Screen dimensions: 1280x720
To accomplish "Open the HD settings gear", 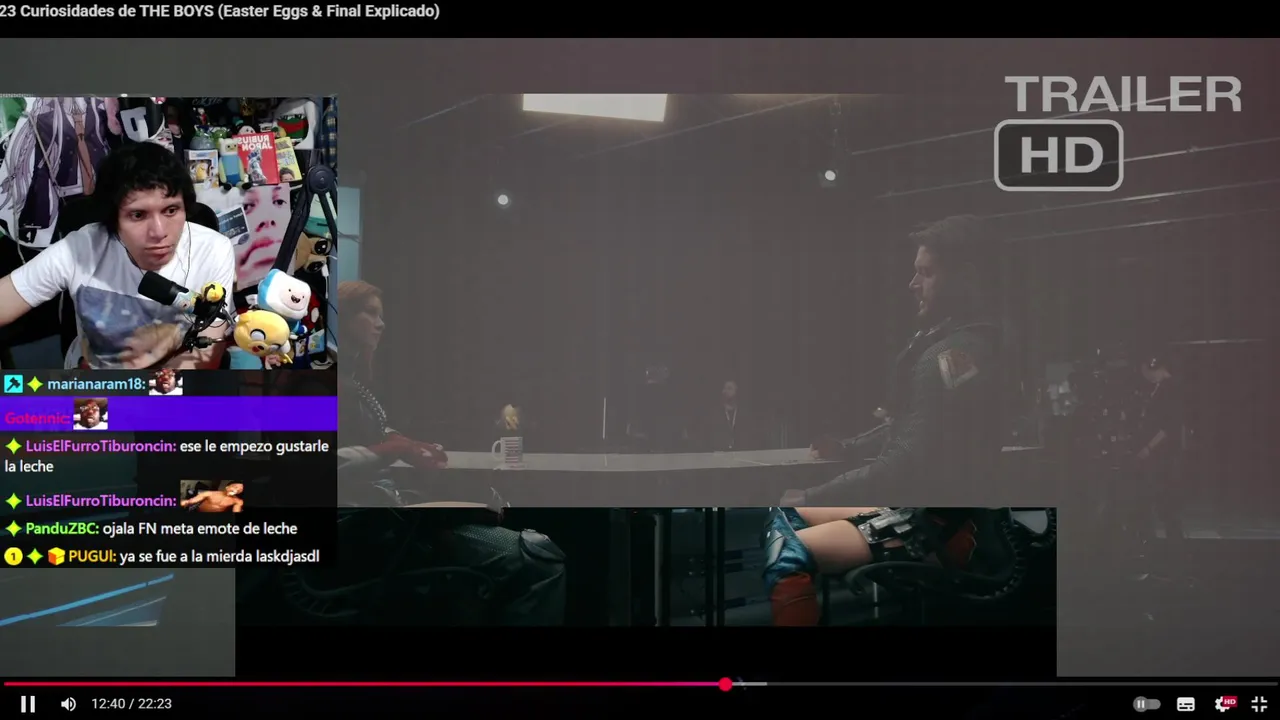I will click(x=1225, y=704).
